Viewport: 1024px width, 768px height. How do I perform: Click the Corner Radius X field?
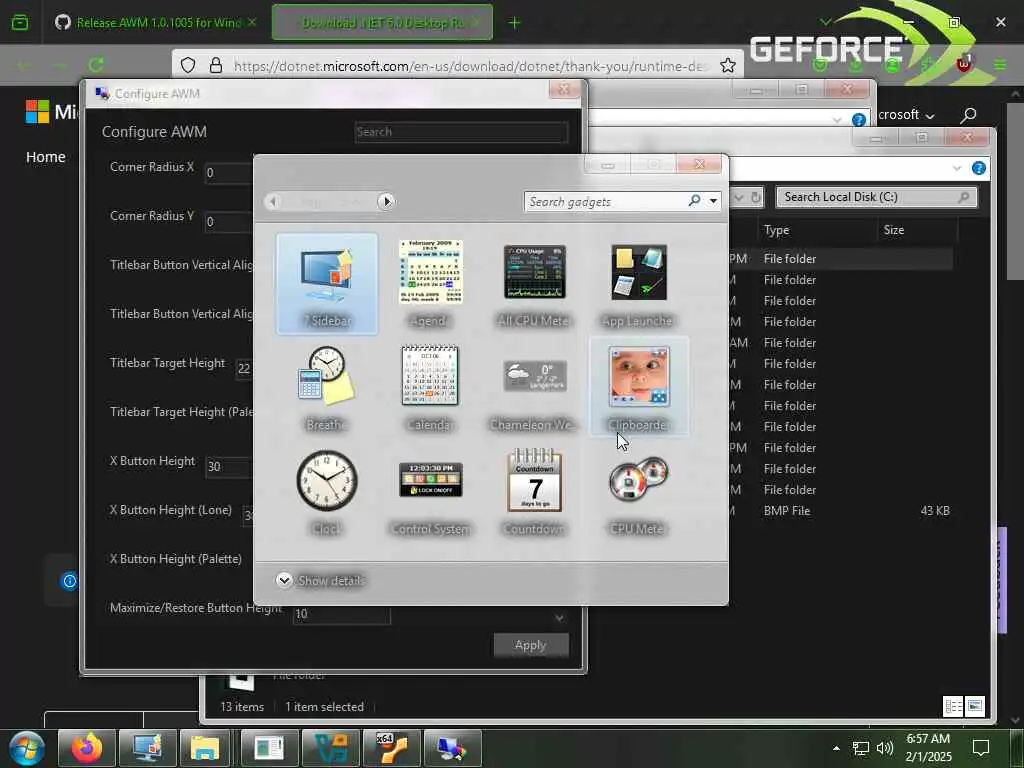(229, 172)
